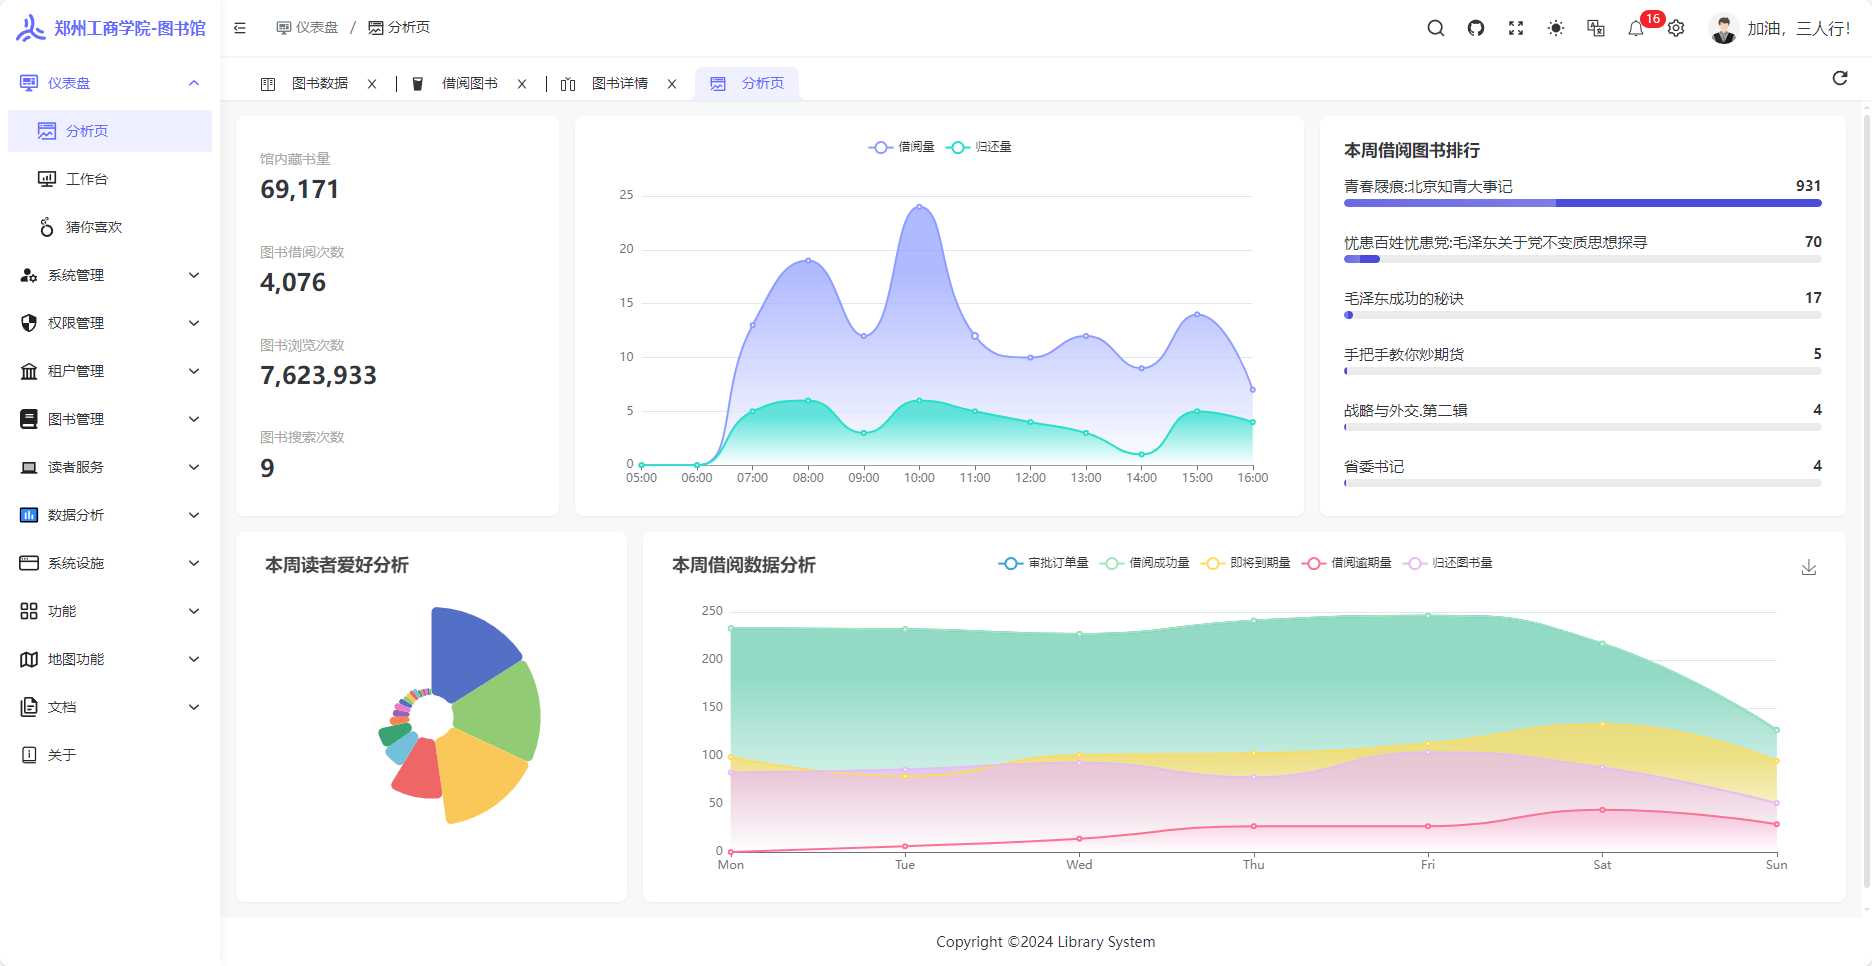Collapse the sidebar with the hamburger icon
This screenshot has width=1872, height=966.
(240, 28)
